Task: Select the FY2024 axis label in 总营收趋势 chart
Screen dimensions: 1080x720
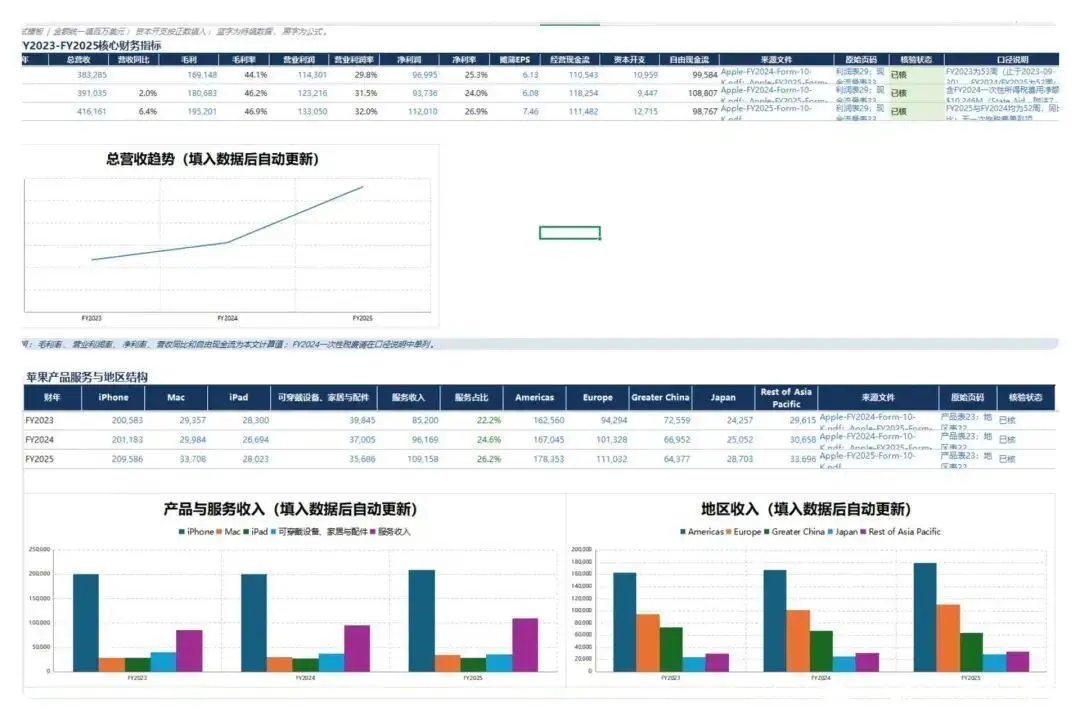Action: click(x=227, y=318)
